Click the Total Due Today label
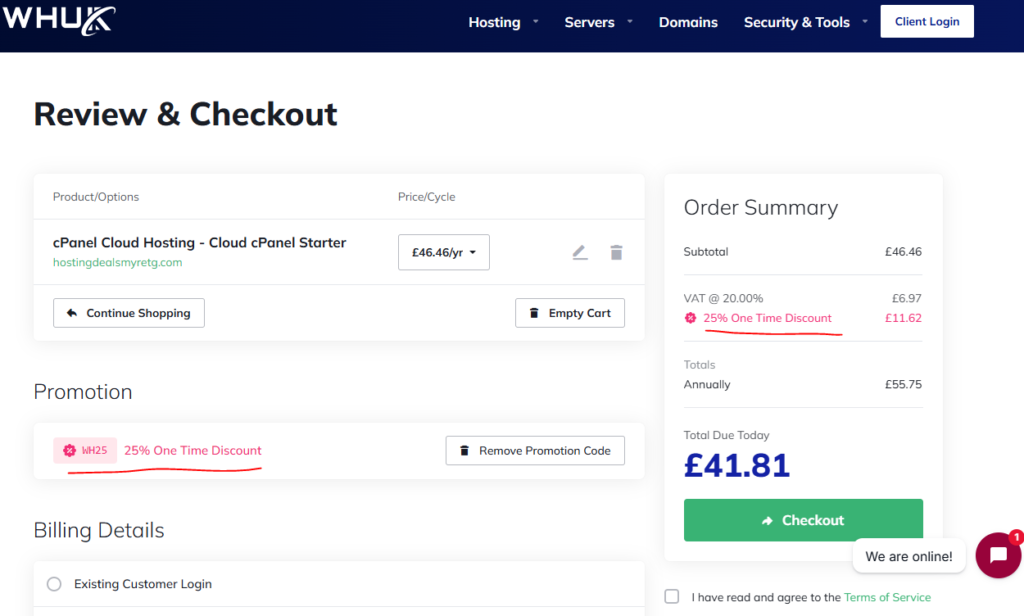This screenshot has width=1024, height=616. click(726, 435)
